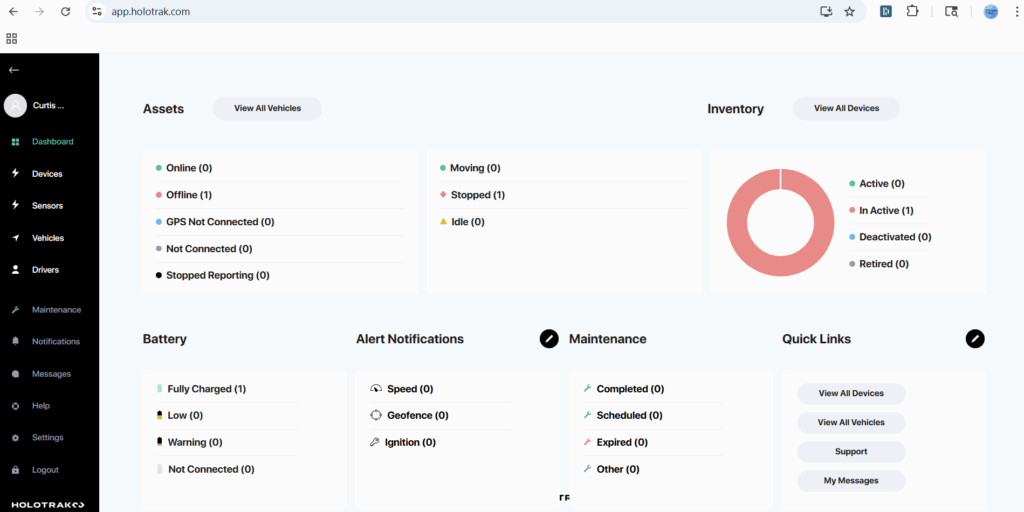
Task: Click the Maintenance wrench icon in sidebar
Action: click(x=16, y=310)
